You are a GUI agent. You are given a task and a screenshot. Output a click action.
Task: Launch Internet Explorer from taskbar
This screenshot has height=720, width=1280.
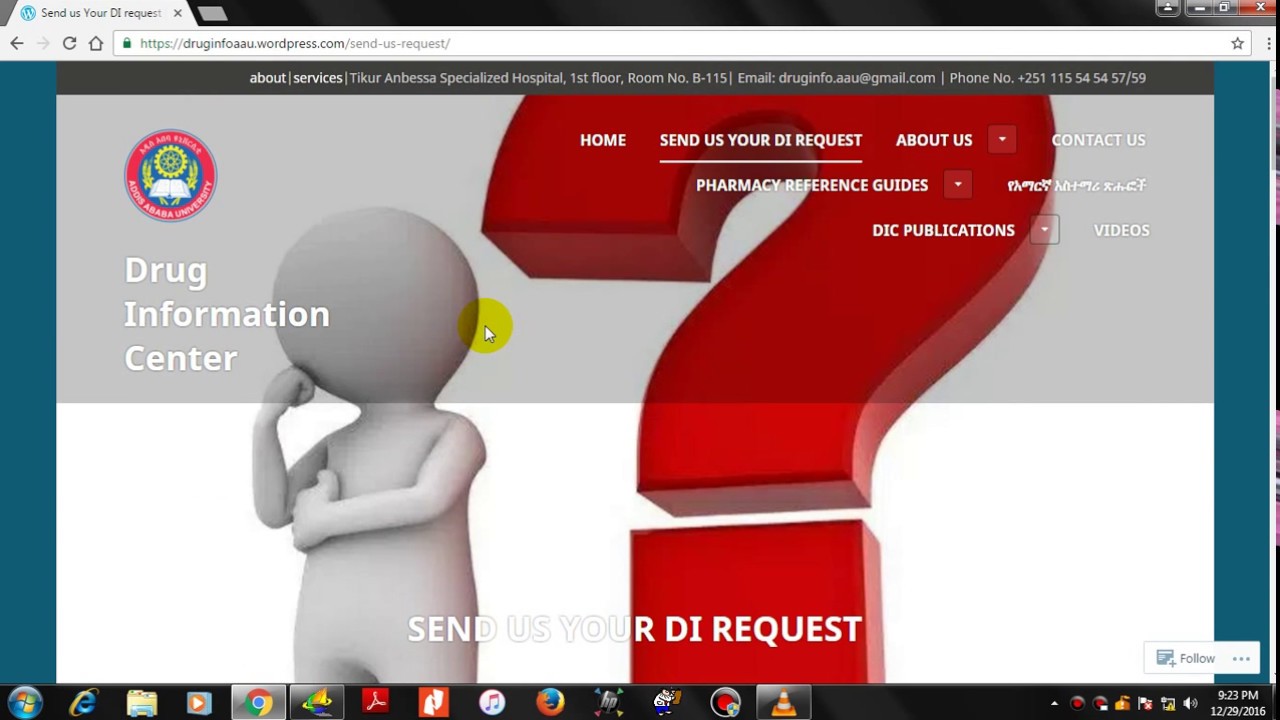coord(83,703)
